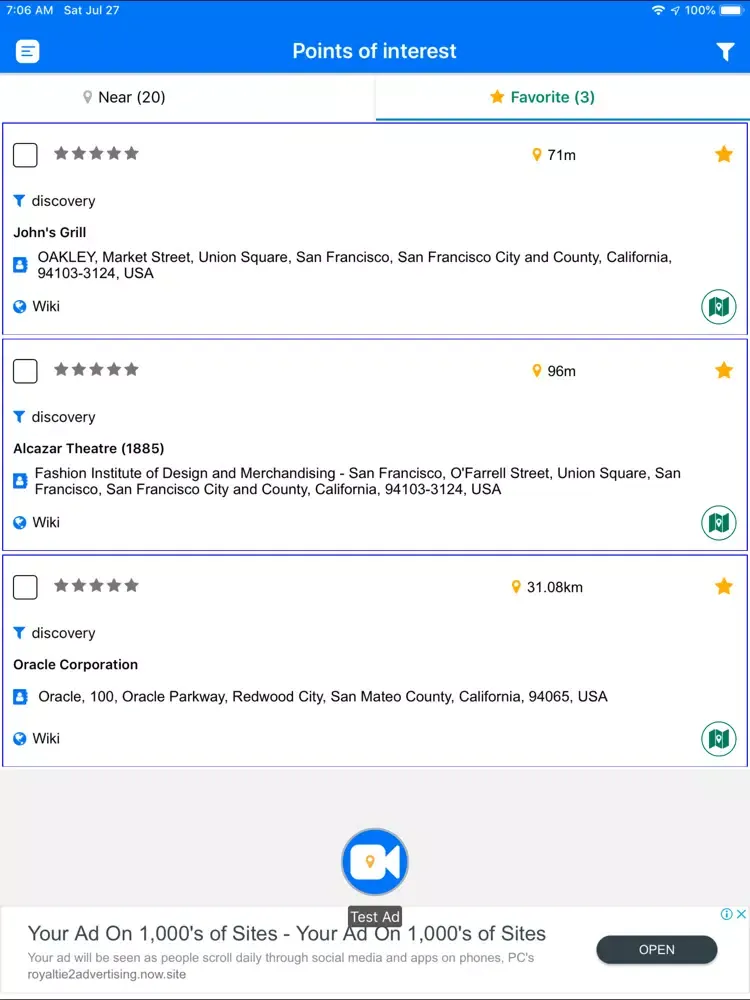
Task: Tap the OAKLEY, Market Street address
Action: coord(355,265)
